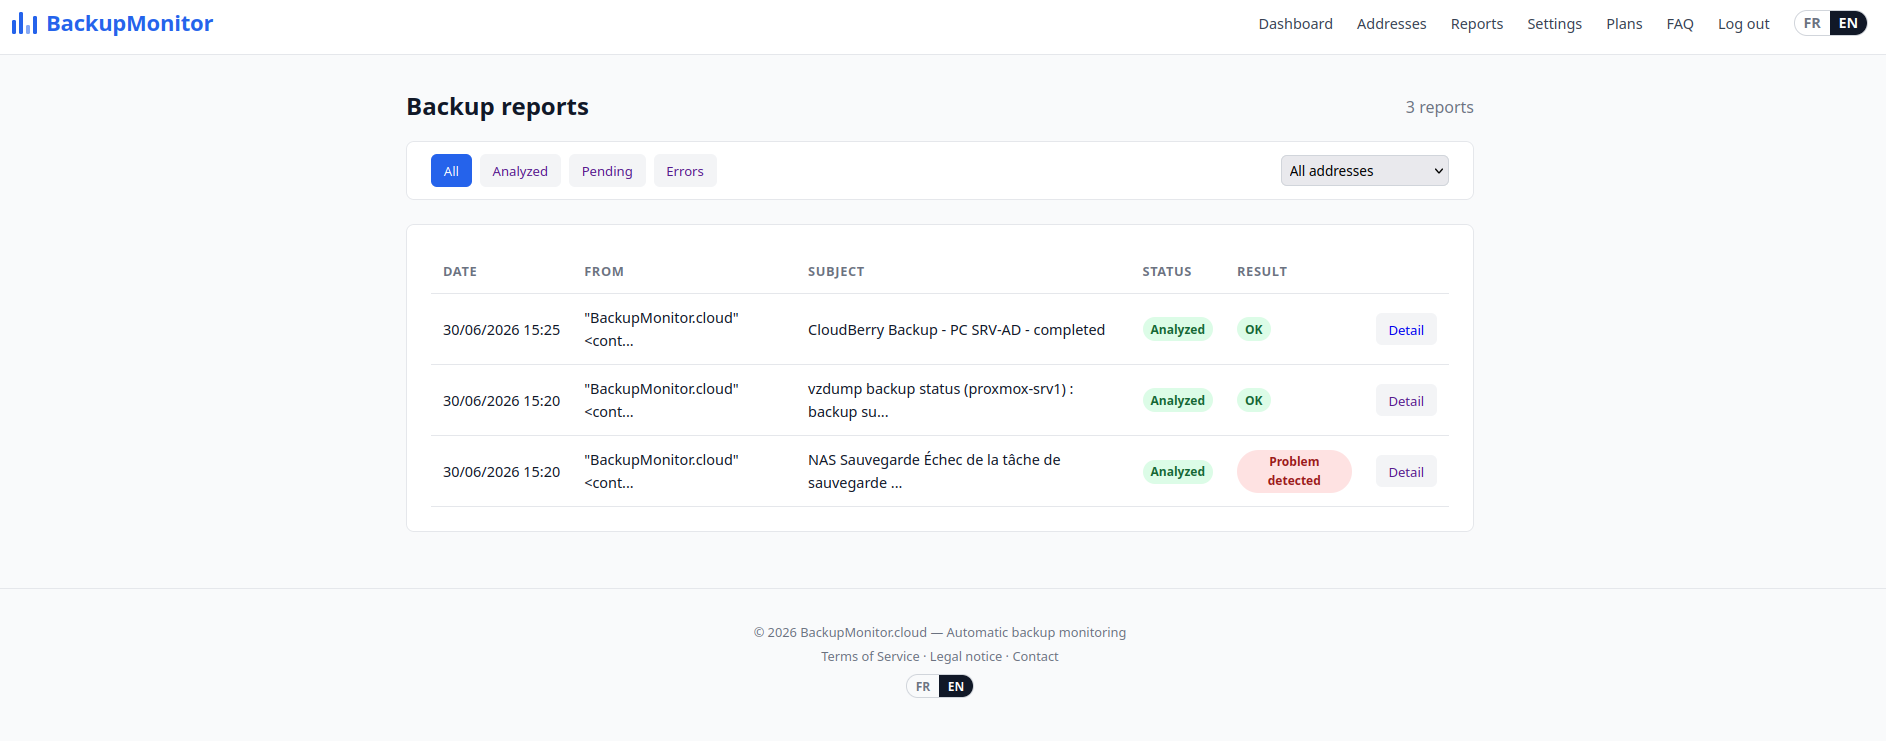The height and width of the screenshot is (741, 1886).
Task: Click the SUBJECT column header
Action: (x=836, y=272)
